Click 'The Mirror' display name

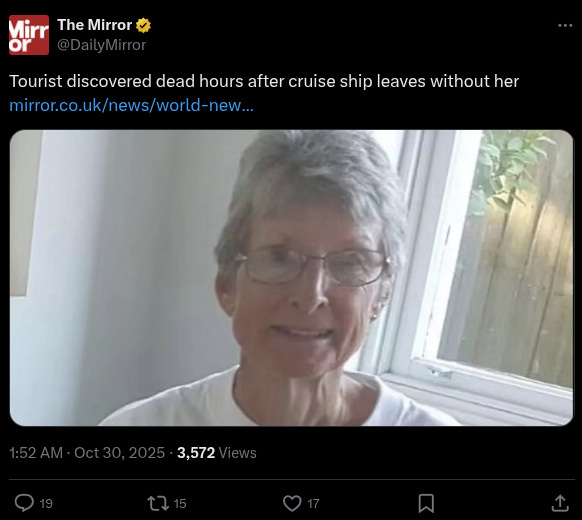pyautogui.click(x=95, y=25)
